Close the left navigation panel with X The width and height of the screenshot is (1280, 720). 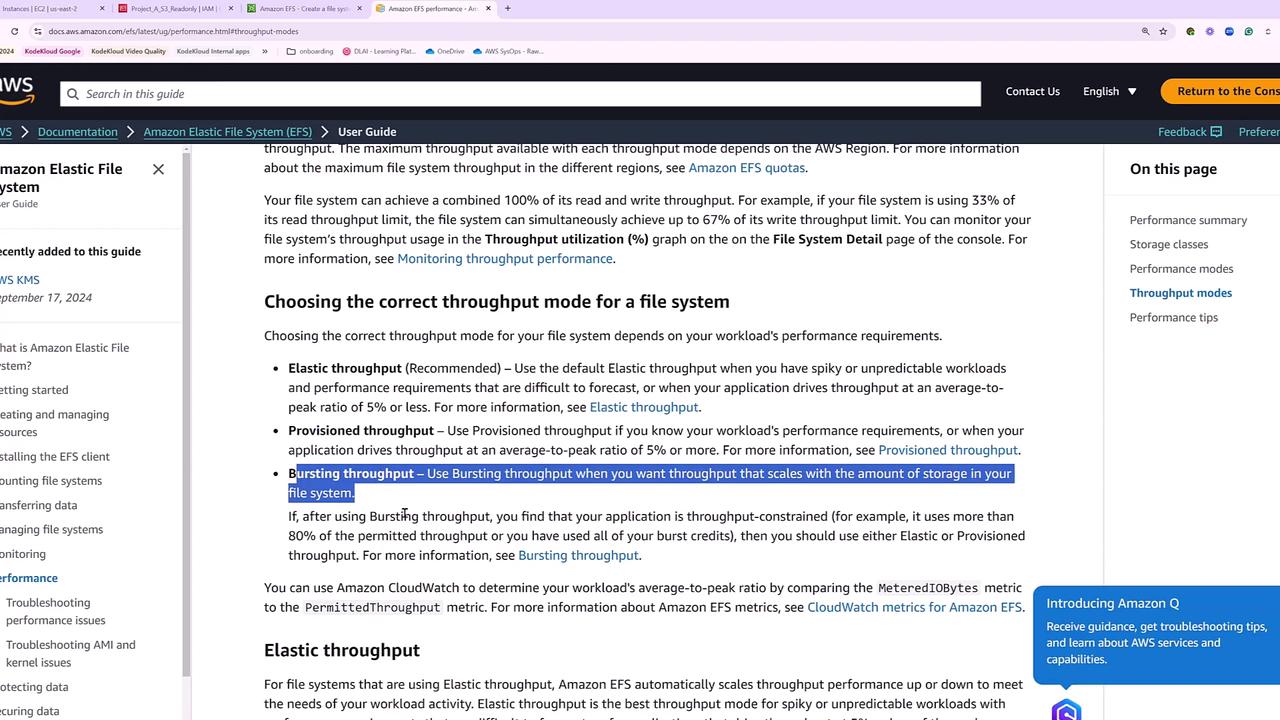tap(158, 169)
